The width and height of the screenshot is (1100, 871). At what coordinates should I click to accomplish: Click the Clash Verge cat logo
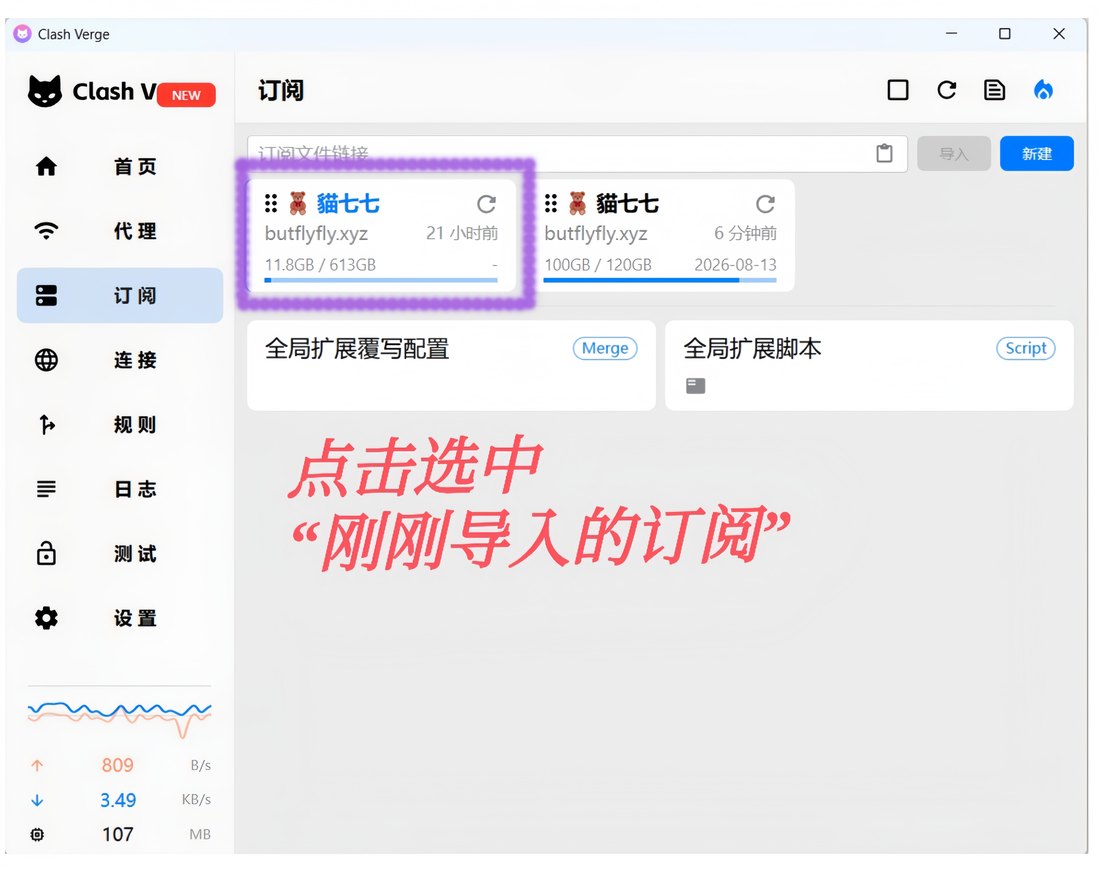point(45,91)
